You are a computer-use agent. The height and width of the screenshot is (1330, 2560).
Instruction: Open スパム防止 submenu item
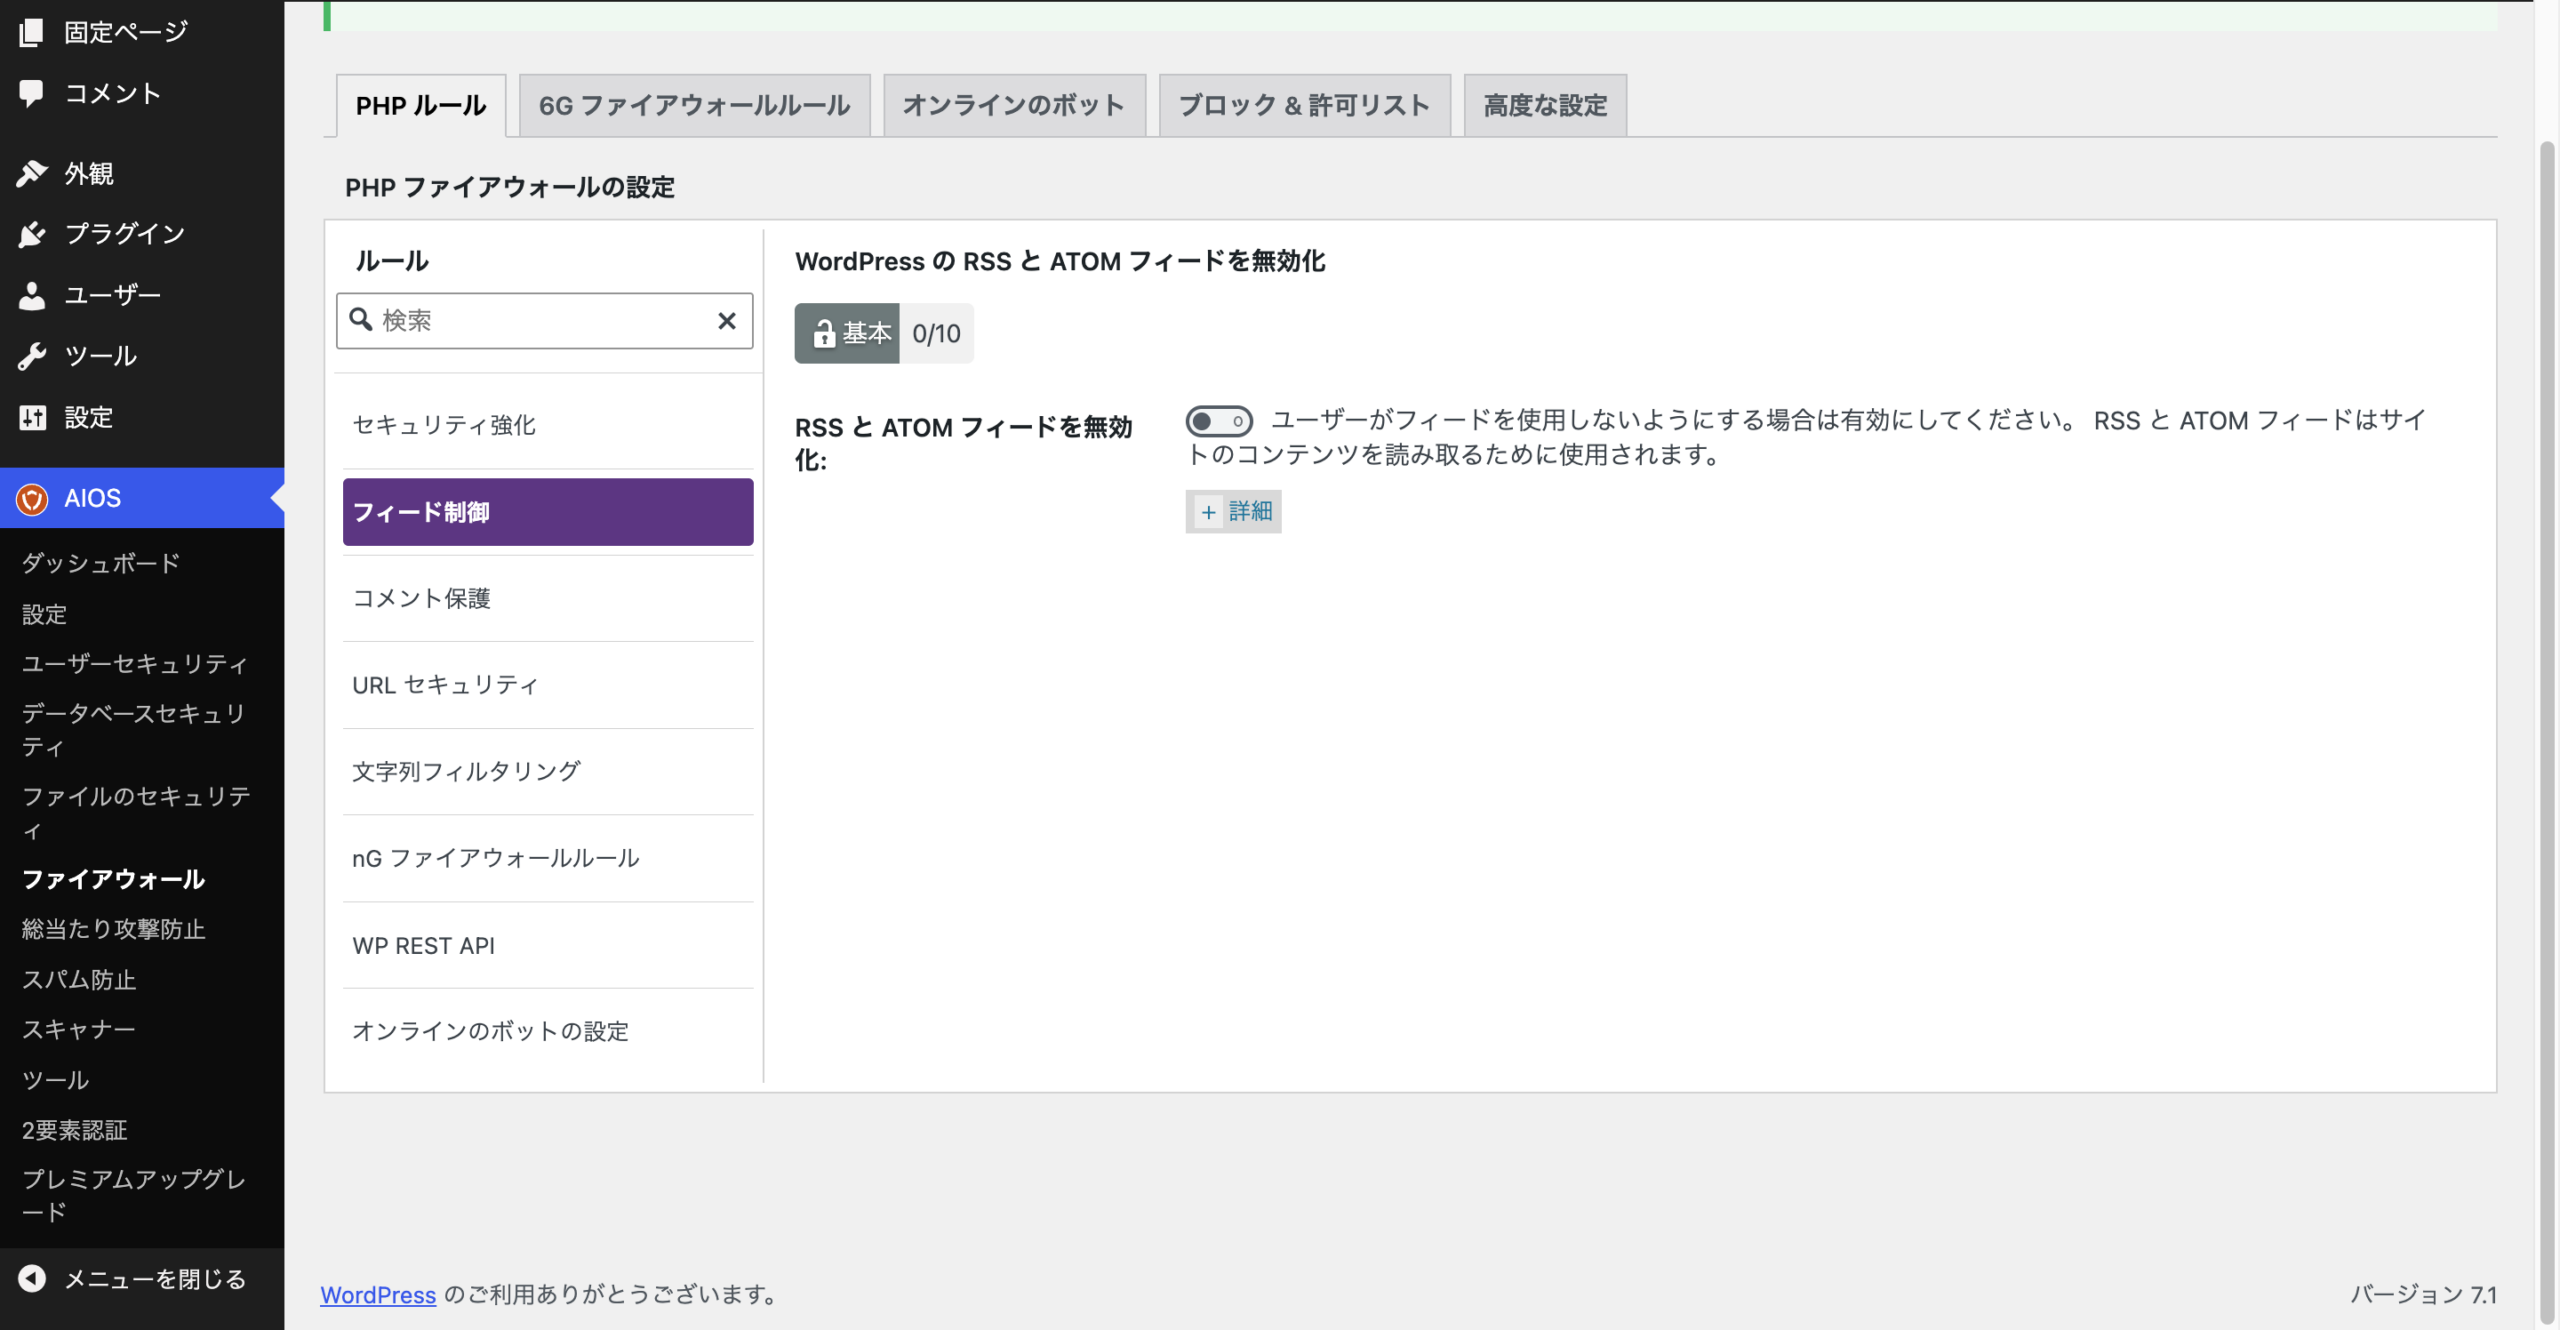79,980
